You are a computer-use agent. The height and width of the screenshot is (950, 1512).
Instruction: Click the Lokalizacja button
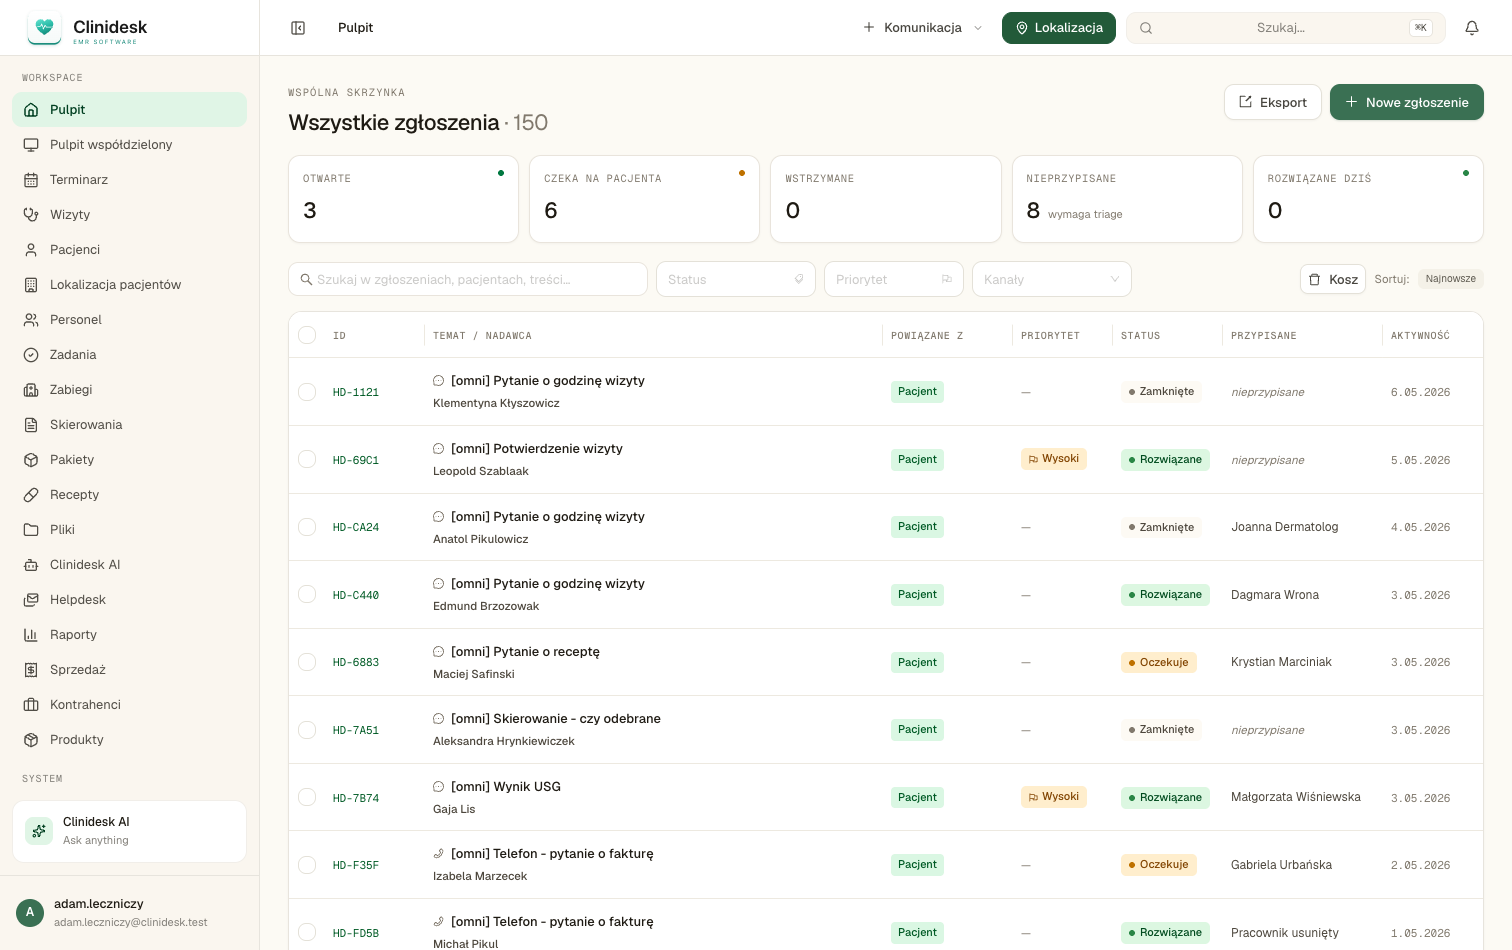[x=1059, y=28]
